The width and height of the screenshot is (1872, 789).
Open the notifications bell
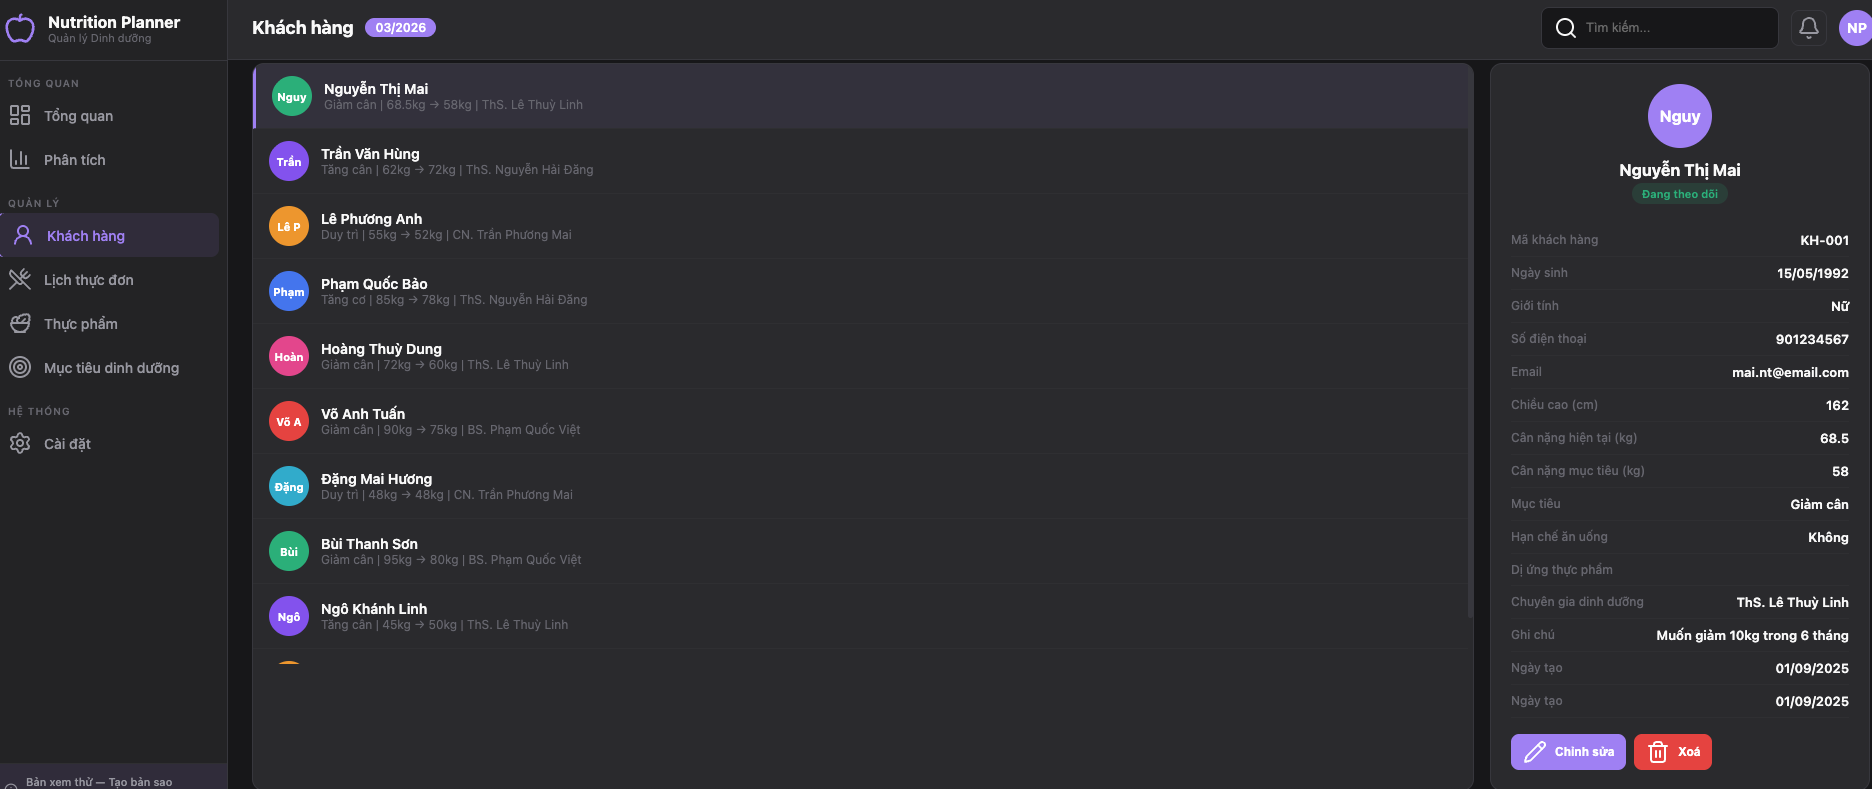(1809, 28)
